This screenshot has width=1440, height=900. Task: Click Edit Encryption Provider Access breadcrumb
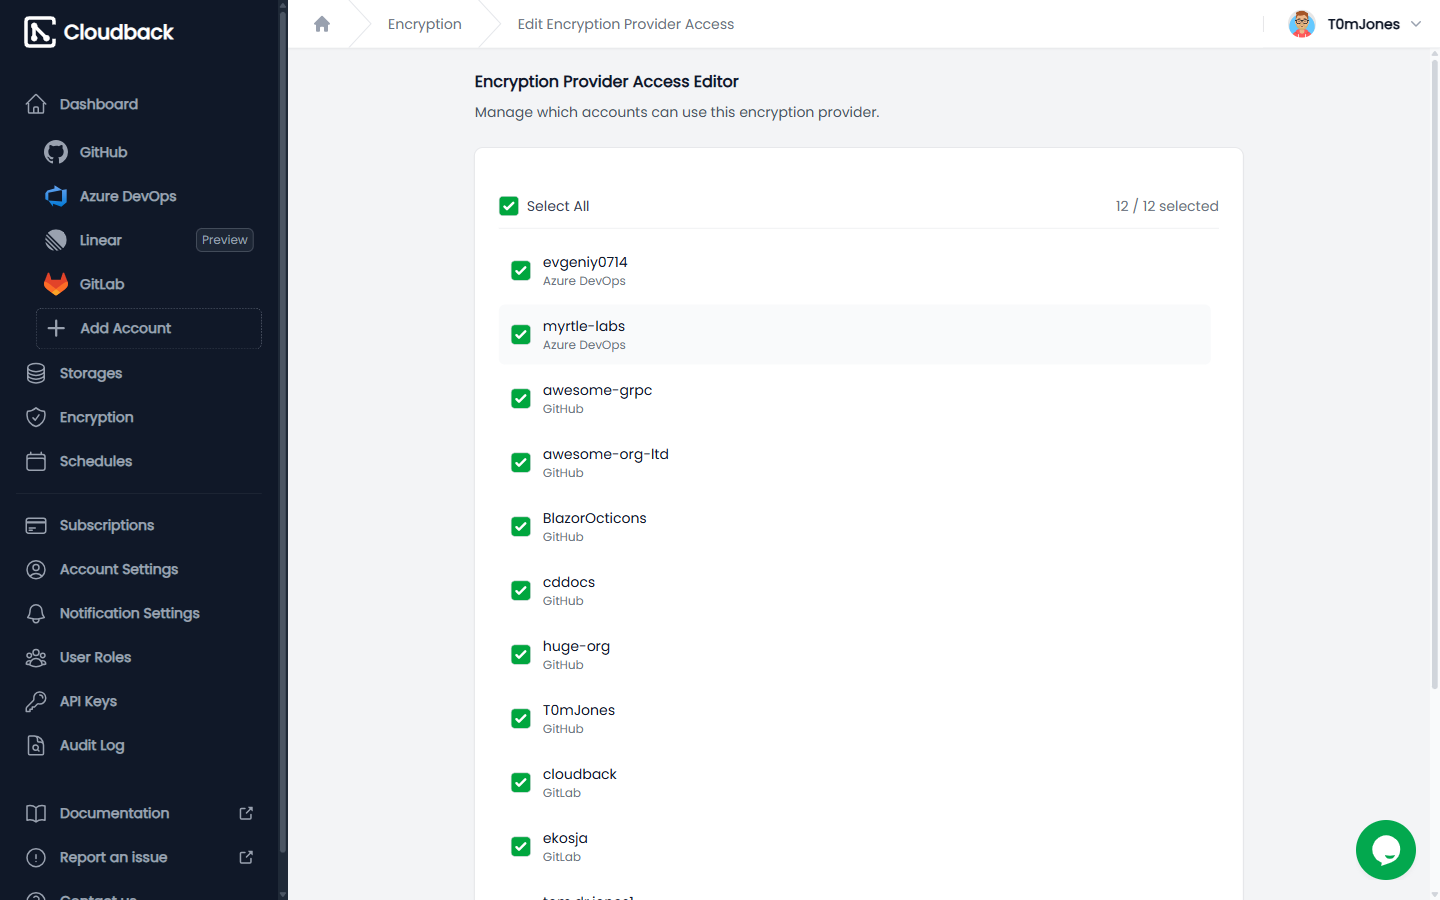pos(626,24)
